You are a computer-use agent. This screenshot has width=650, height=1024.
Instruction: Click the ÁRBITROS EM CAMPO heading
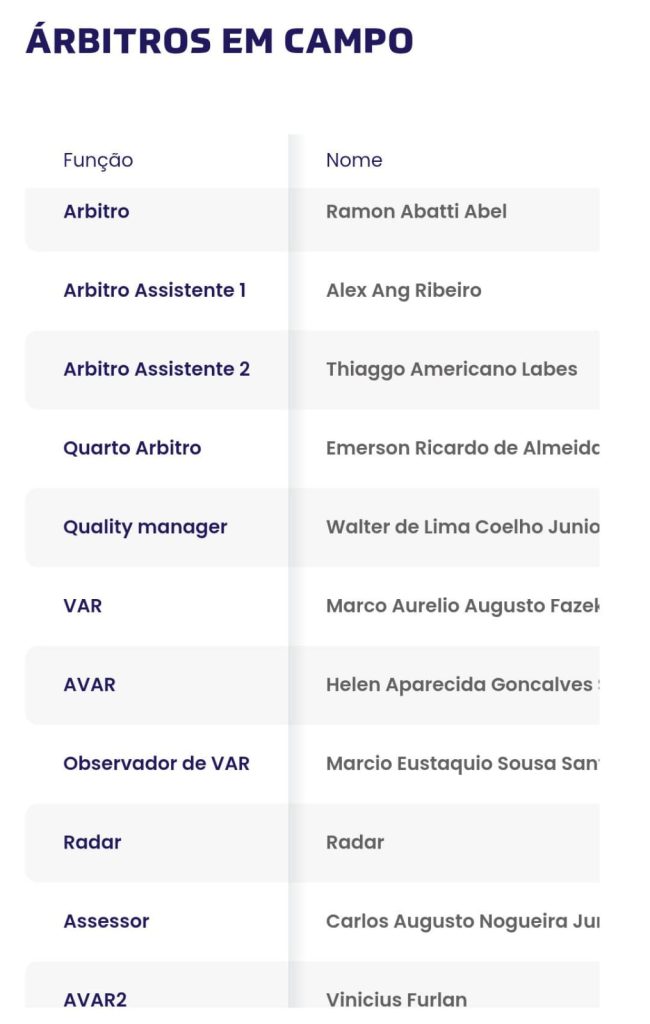click(x=219, y=41)
